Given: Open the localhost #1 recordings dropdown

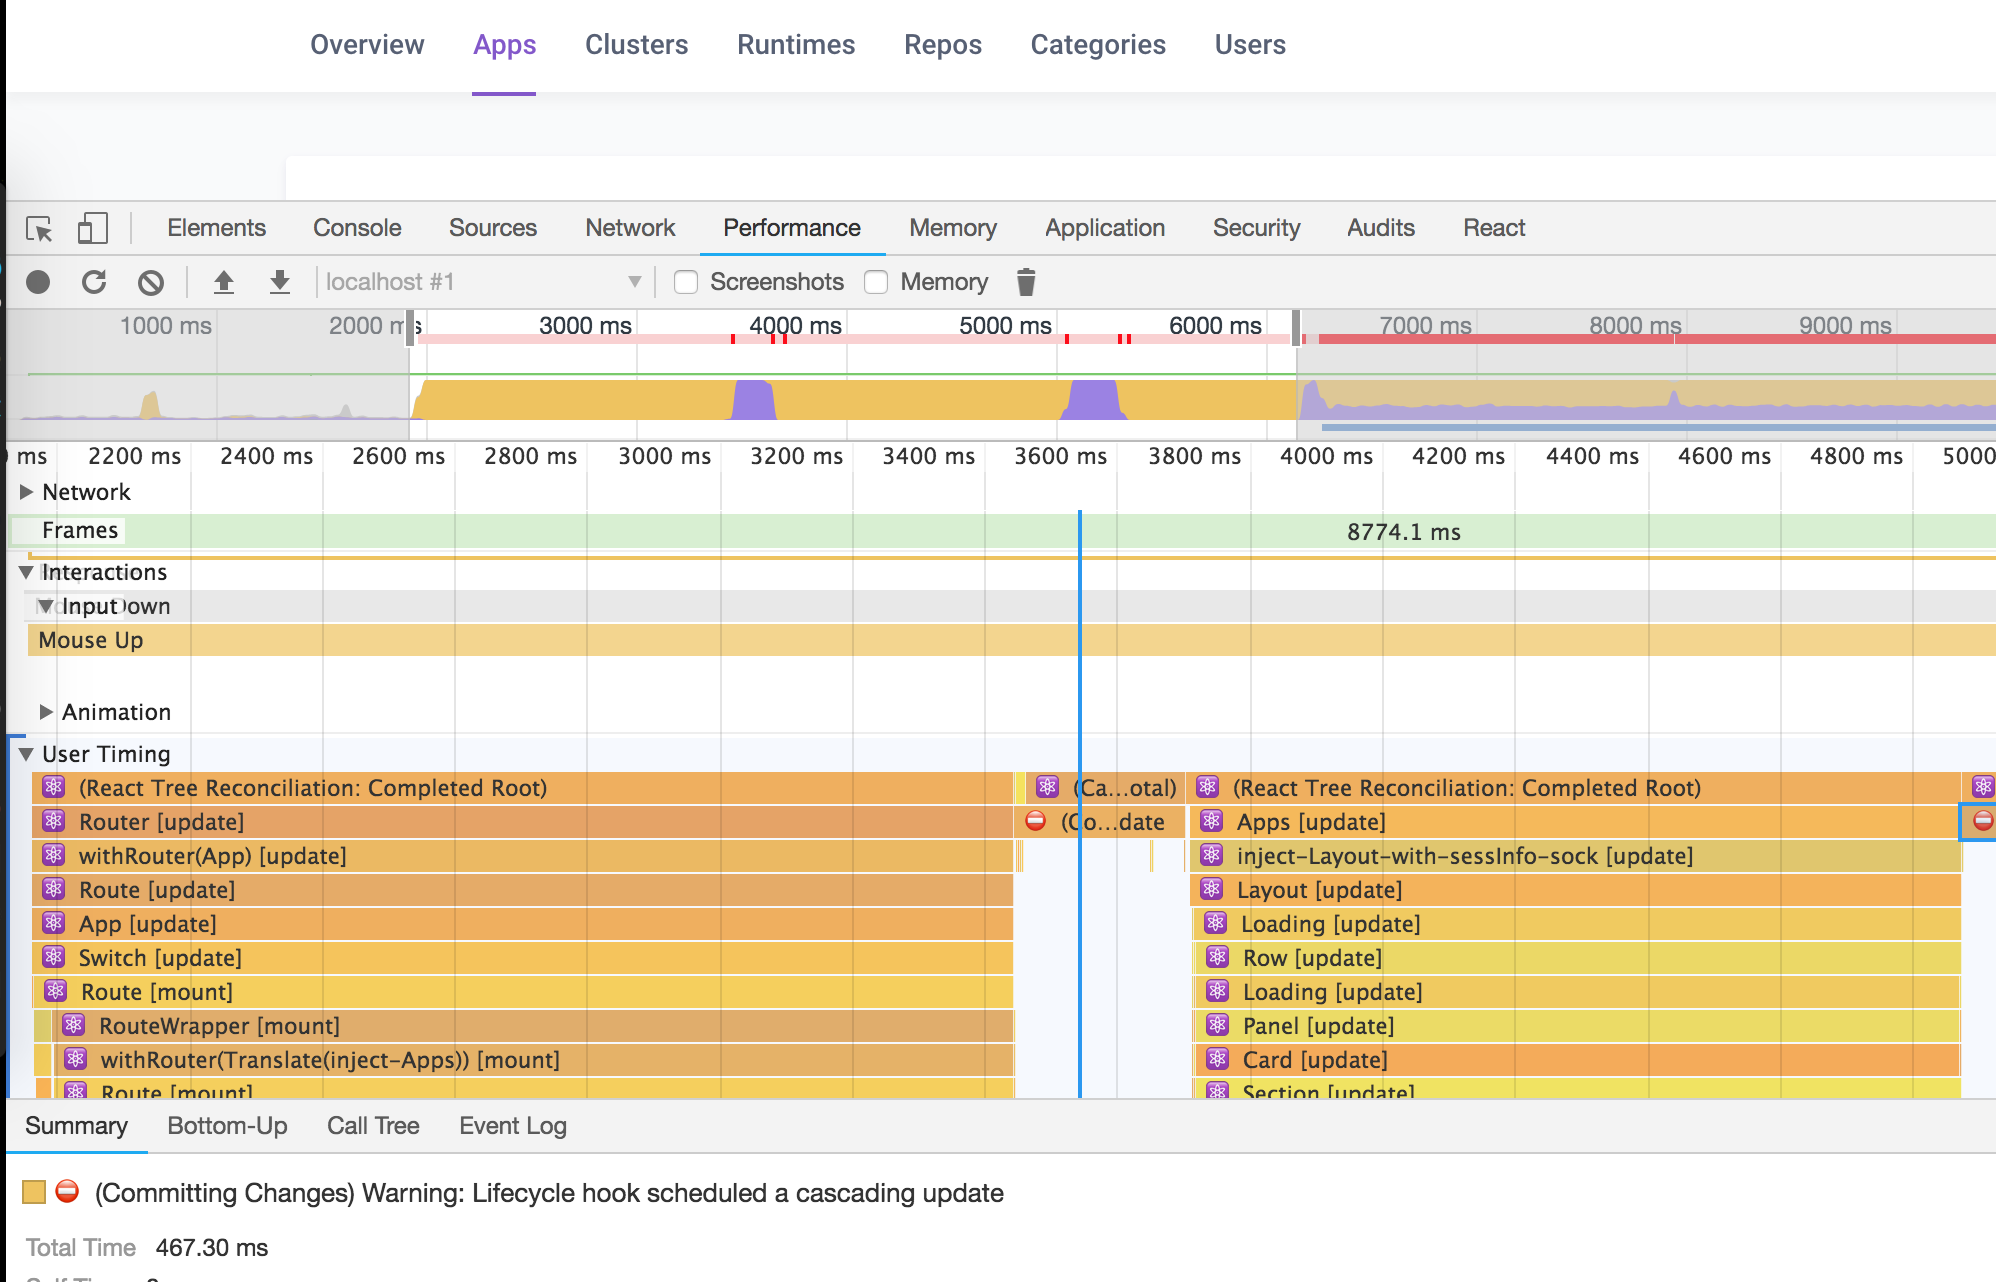Looking at the screenshot, I should [633, 281].
